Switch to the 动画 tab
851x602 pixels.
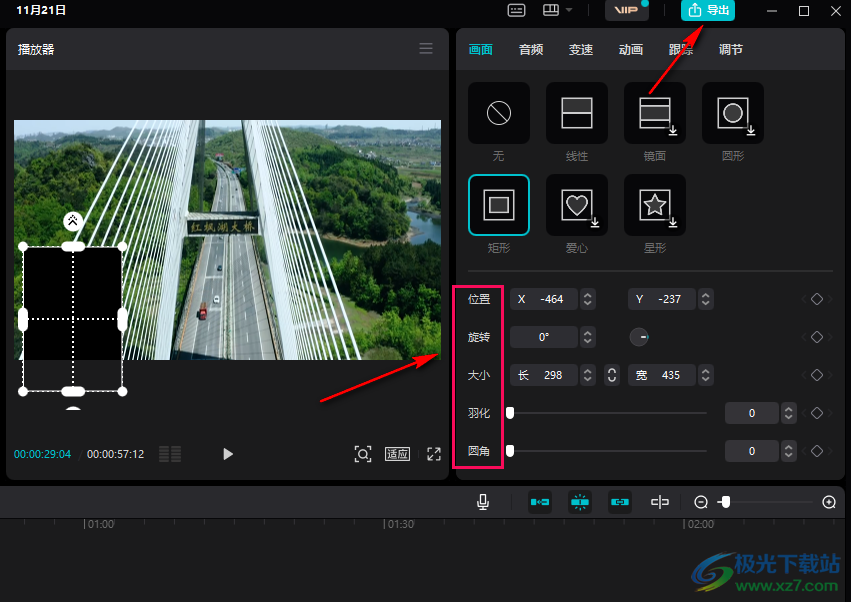pyautogui.click(x=631, y=49)
